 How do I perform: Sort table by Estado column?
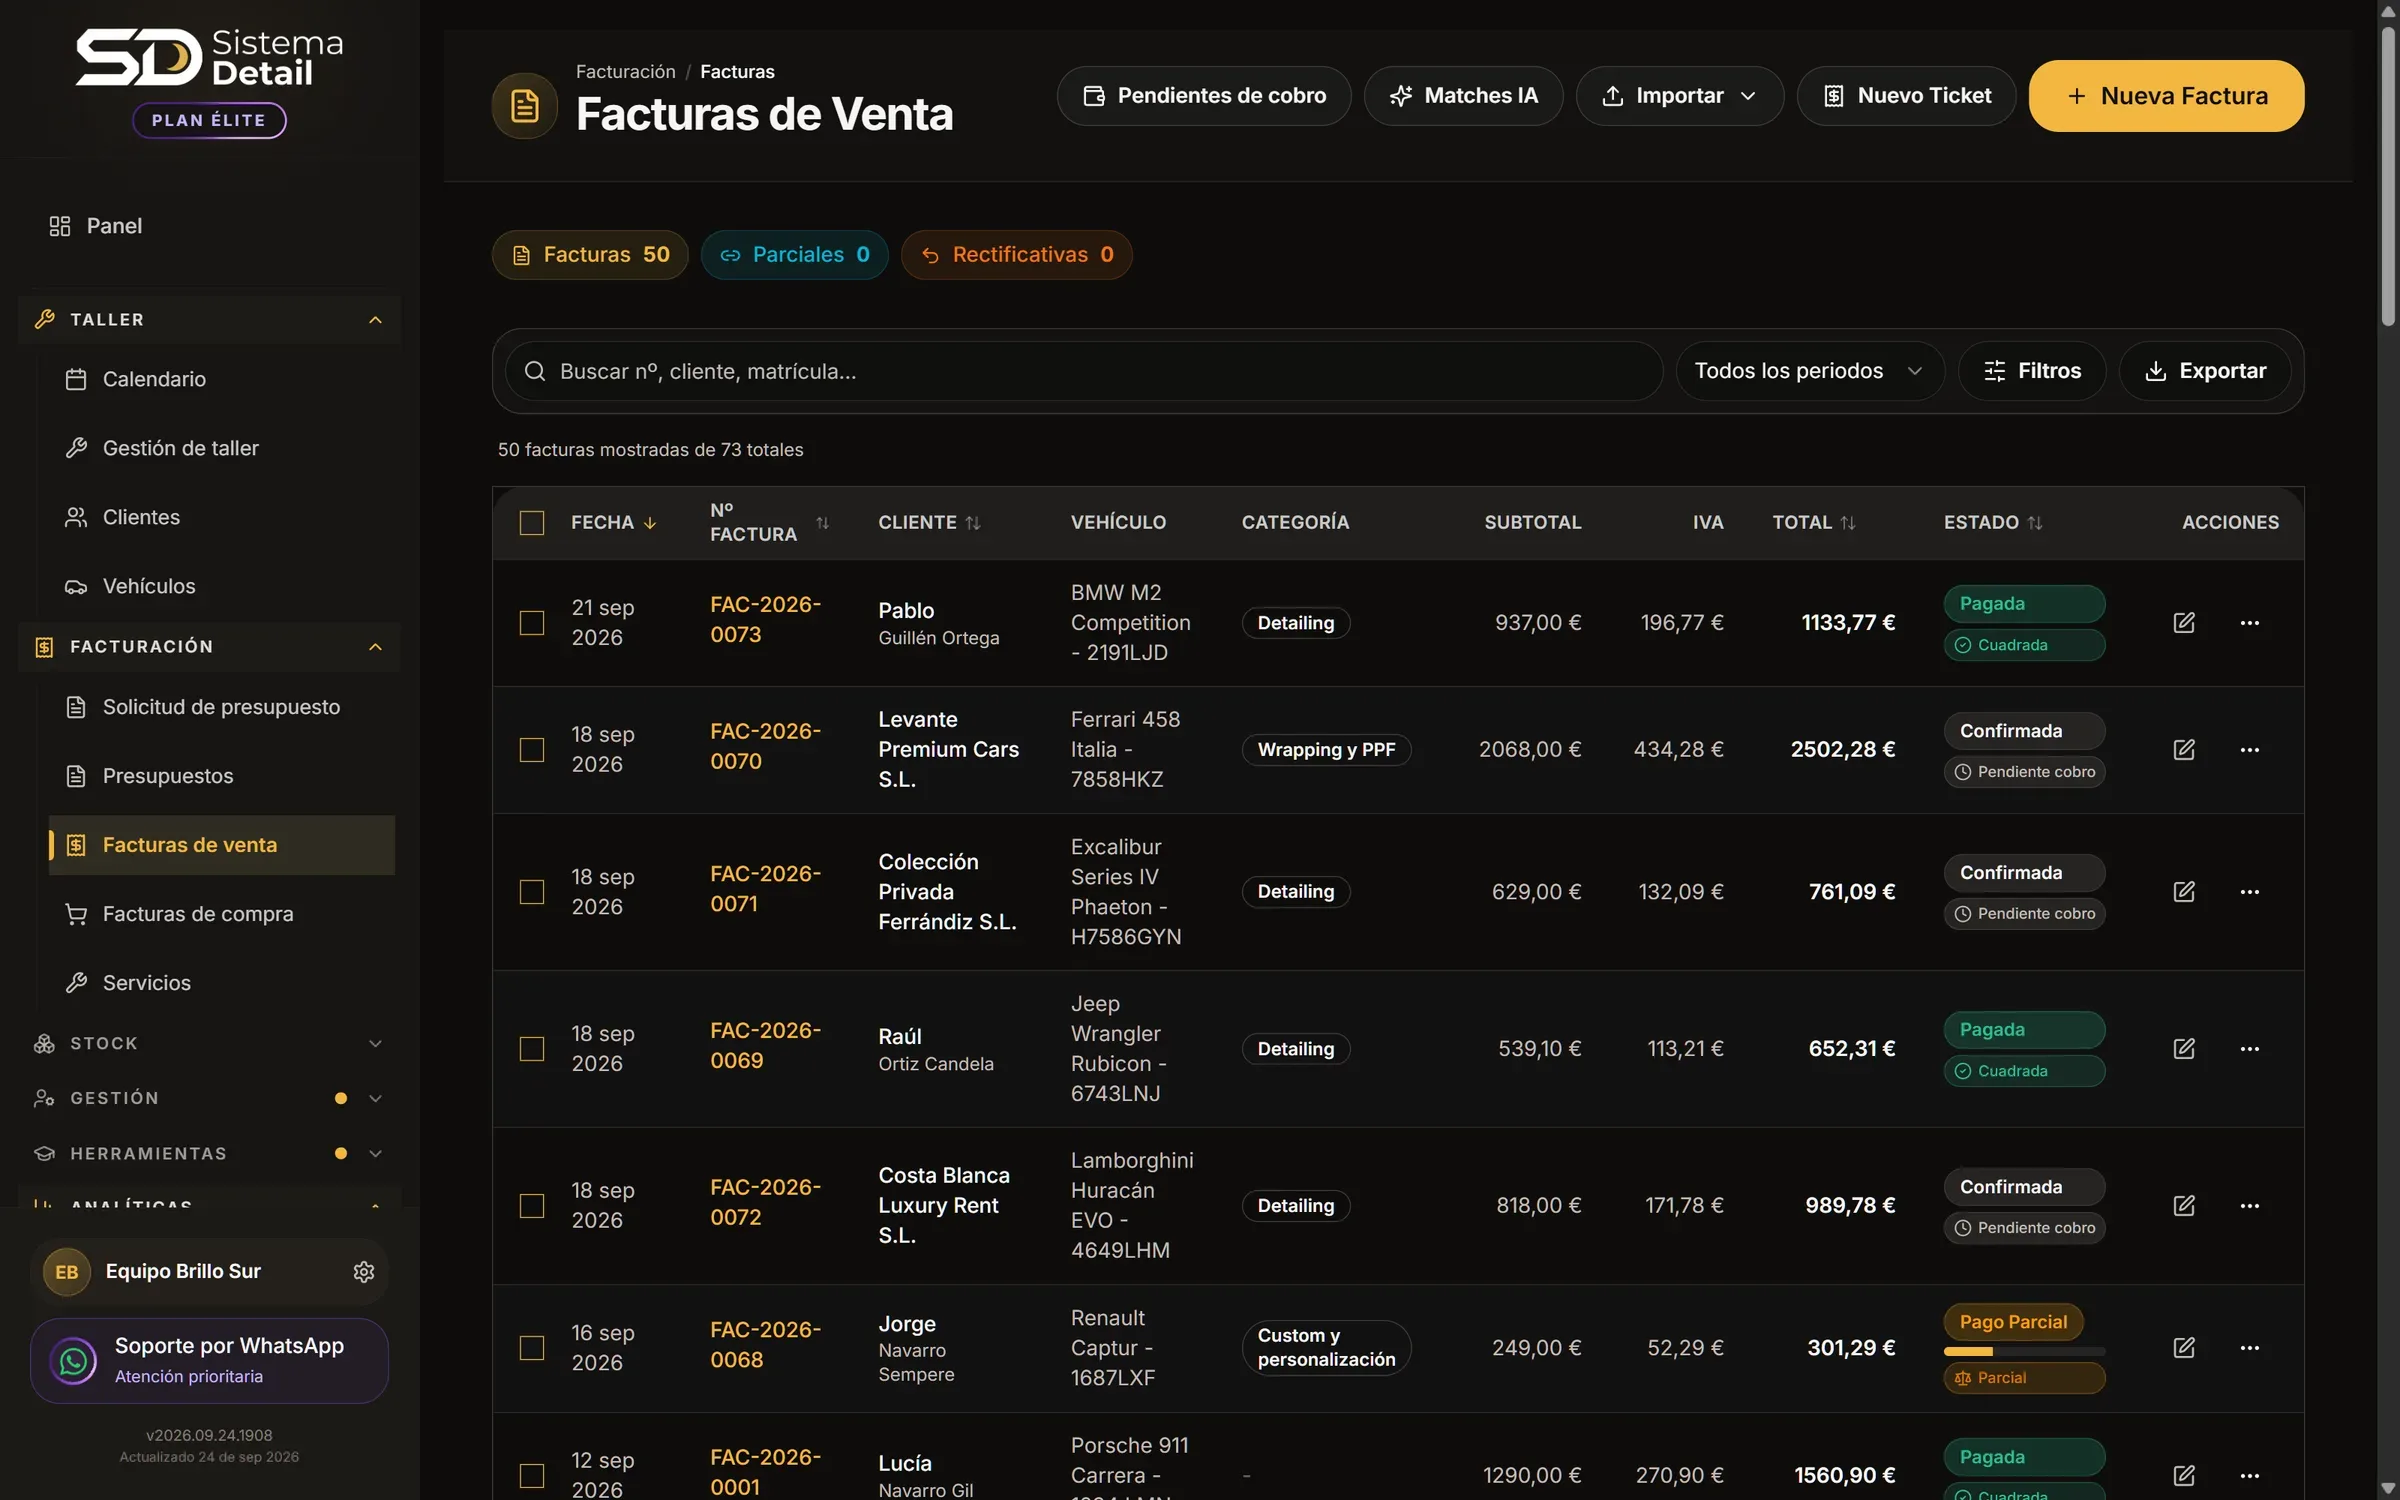coord(2035,522)
